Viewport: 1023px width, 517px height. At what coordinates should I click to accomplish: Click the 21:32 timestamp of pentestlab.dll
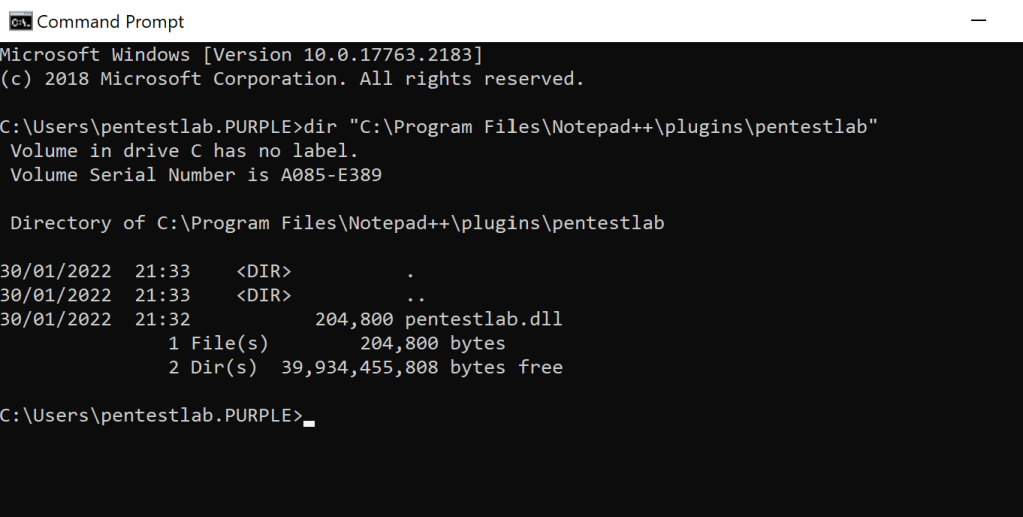coord(162,320)
